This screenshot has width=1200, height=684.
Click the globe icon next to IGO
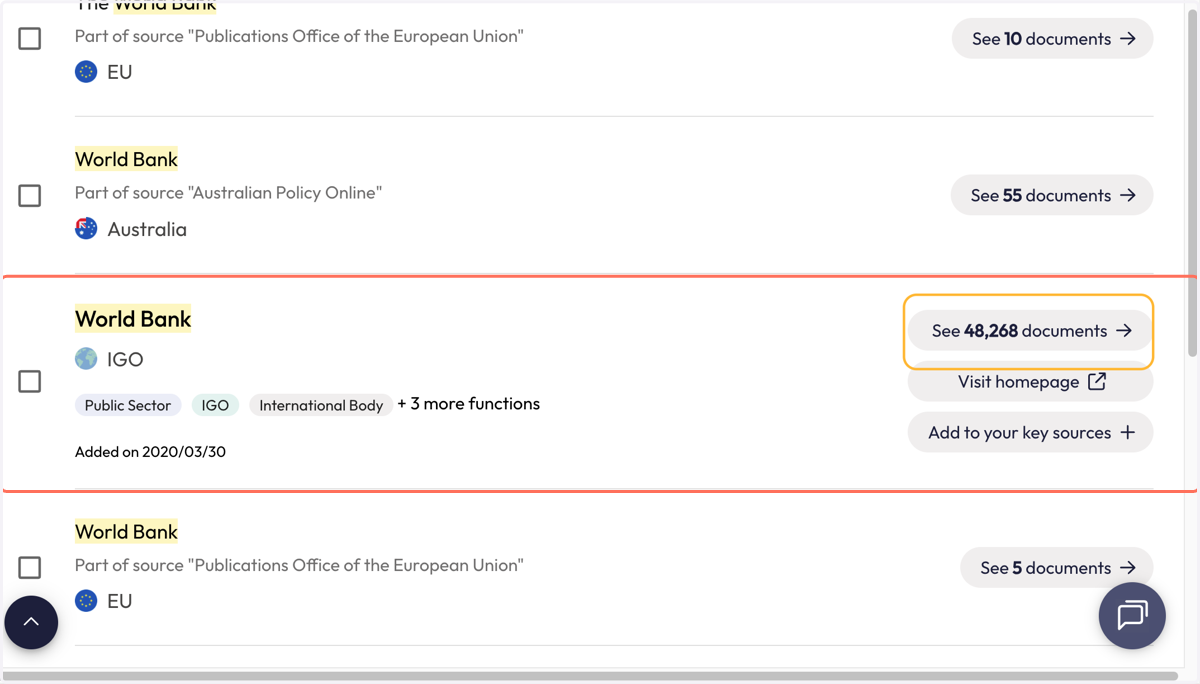86,358
